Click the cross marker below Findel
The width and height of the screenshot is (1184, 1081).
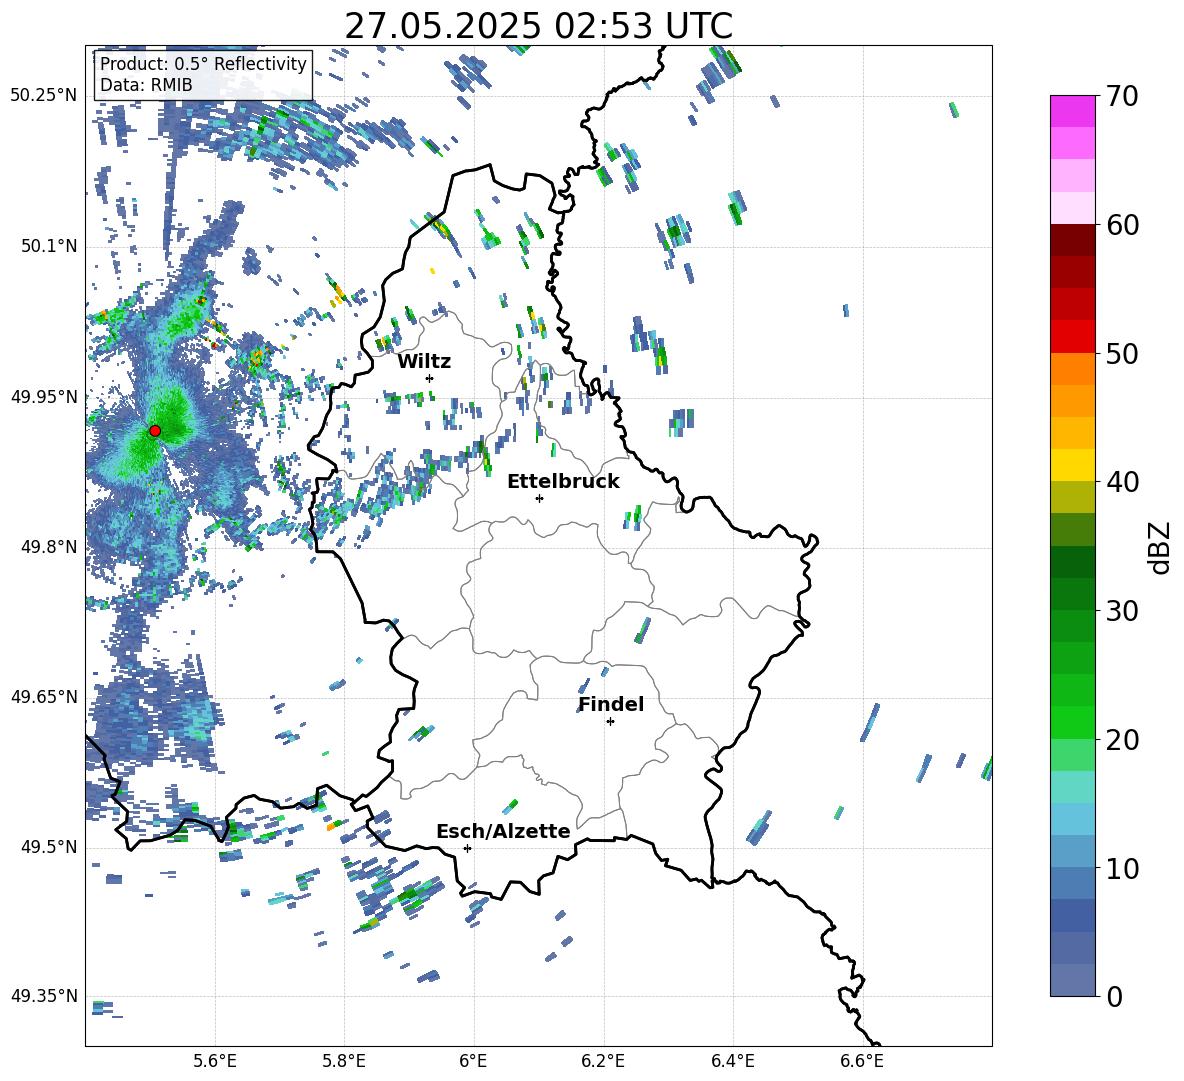[x=610, y=722]
